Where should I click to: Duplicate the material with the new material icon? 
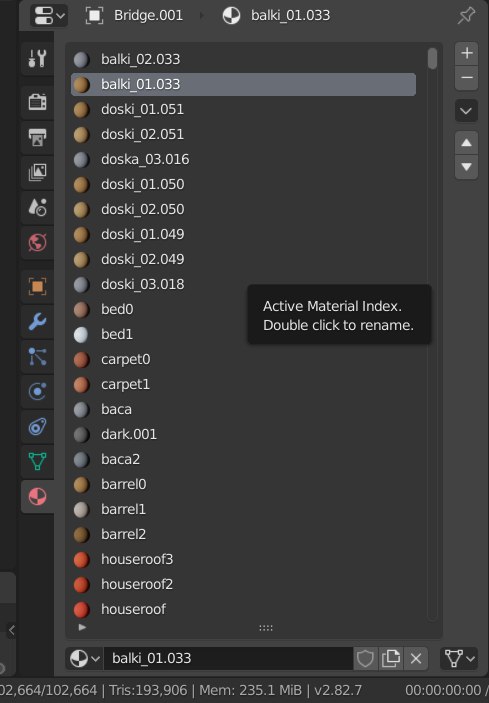coord(390,658)
